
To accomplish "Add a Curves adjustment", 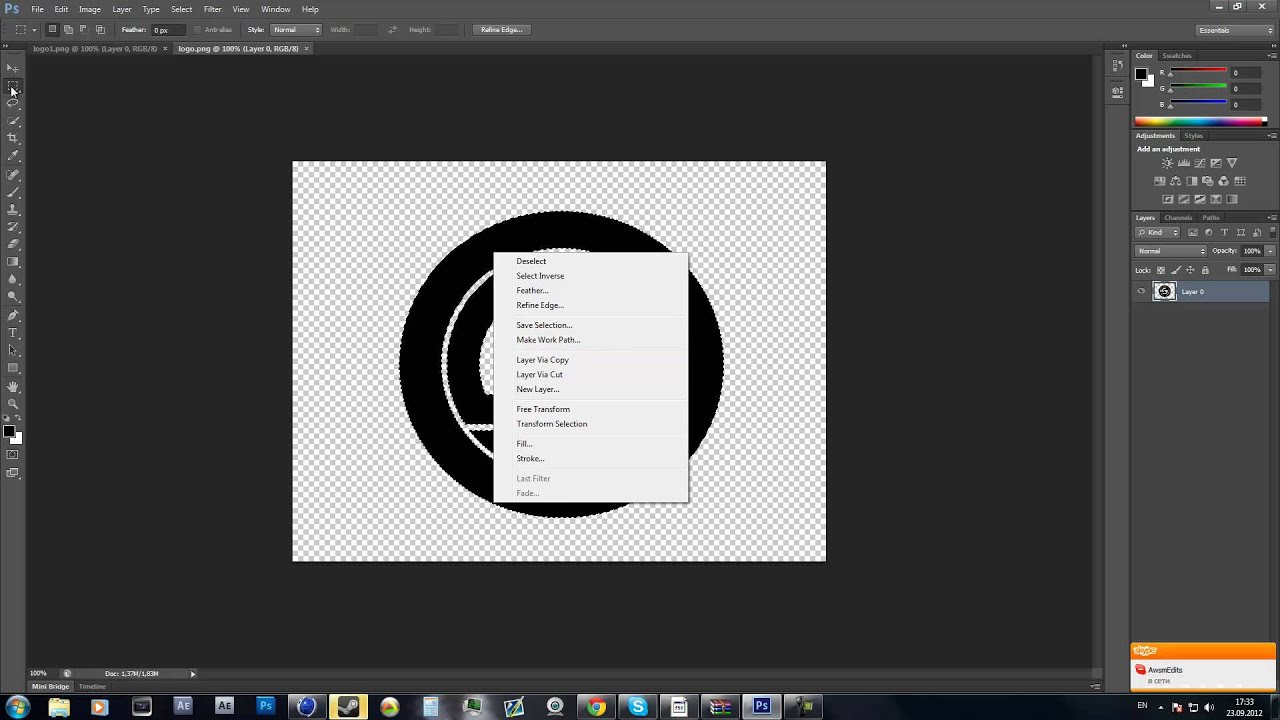I will point(1200,163).
